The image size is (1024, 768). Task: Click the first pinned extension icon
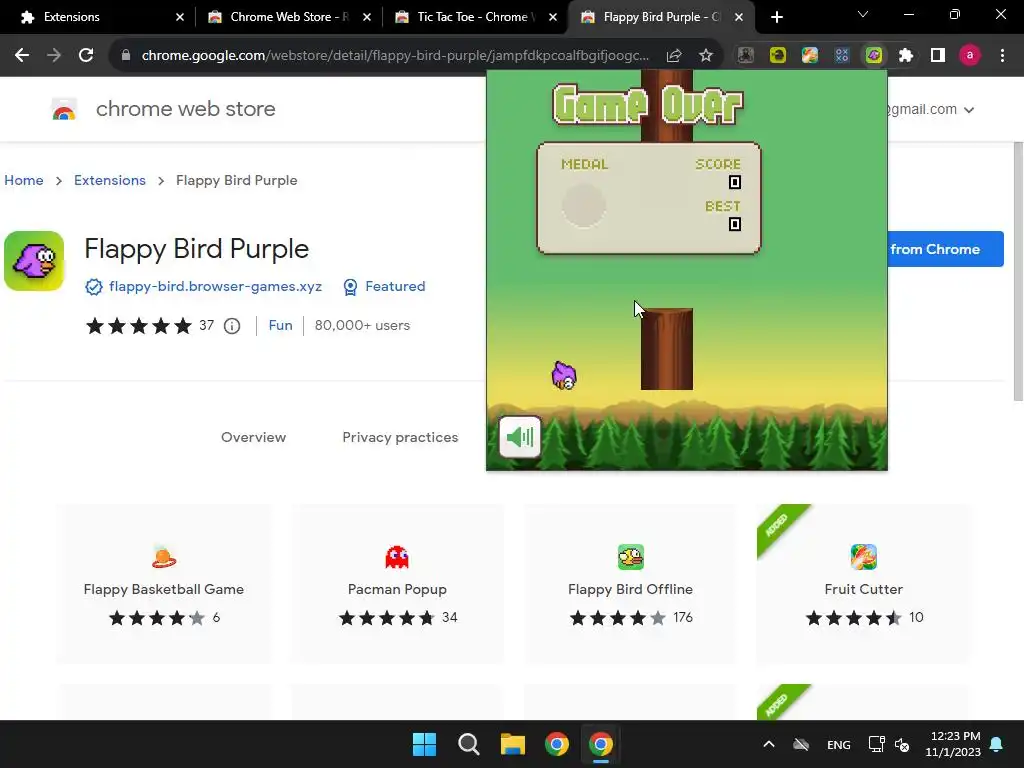[x=746, y=56]
